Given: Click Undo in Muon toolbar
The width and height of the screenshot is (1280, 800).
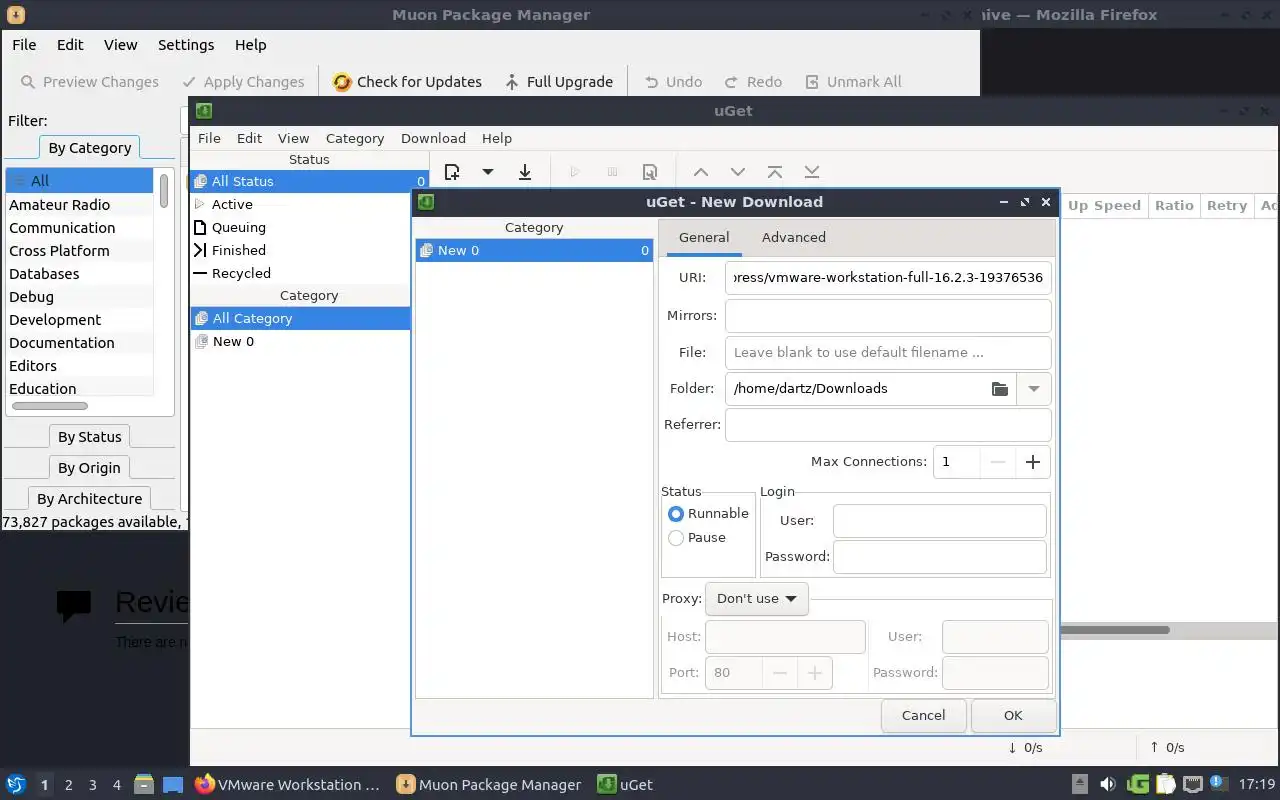Looking at the screenshot, I should [673, 82].
